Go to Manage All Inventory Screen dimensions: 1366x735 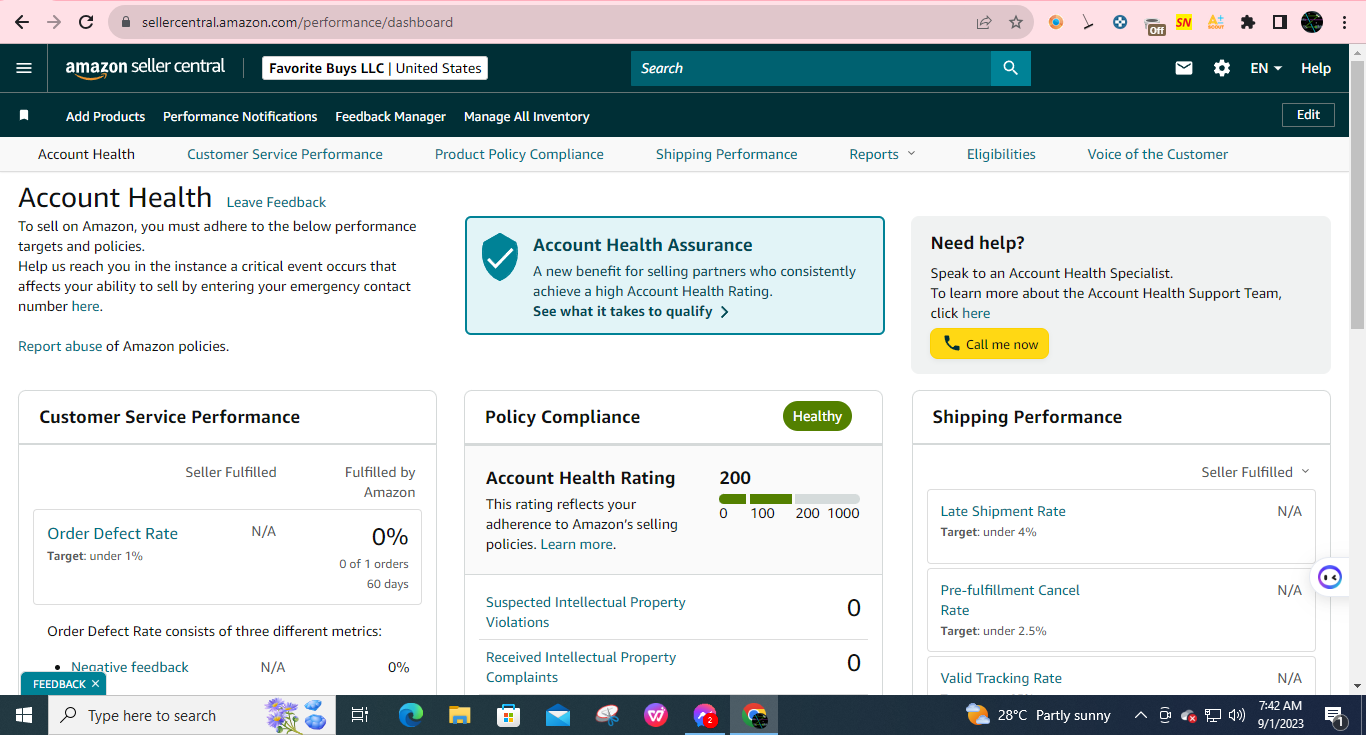point(527,116)
